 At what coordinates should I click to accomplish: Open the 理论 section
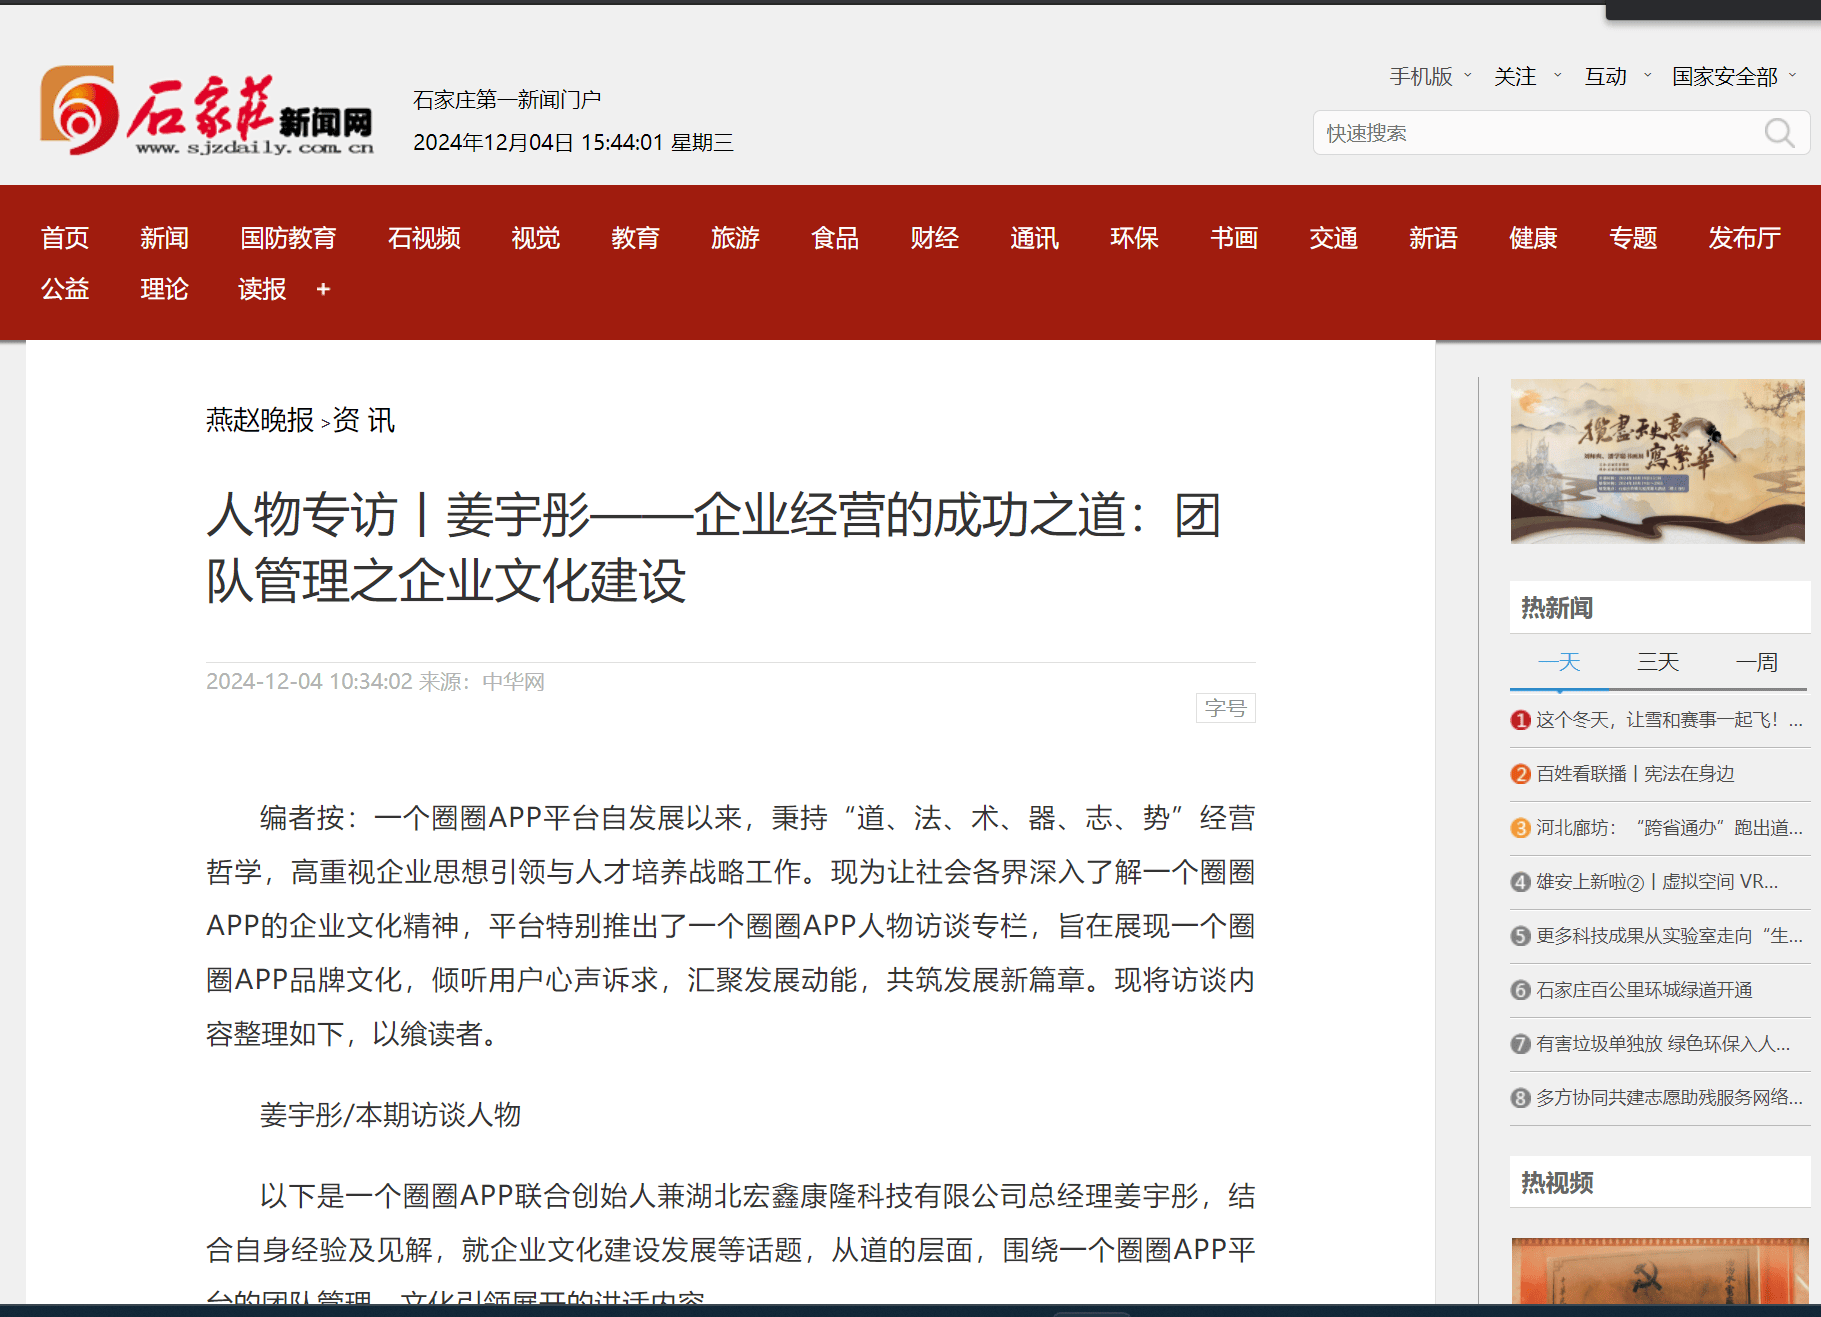[x=164, y=289]
